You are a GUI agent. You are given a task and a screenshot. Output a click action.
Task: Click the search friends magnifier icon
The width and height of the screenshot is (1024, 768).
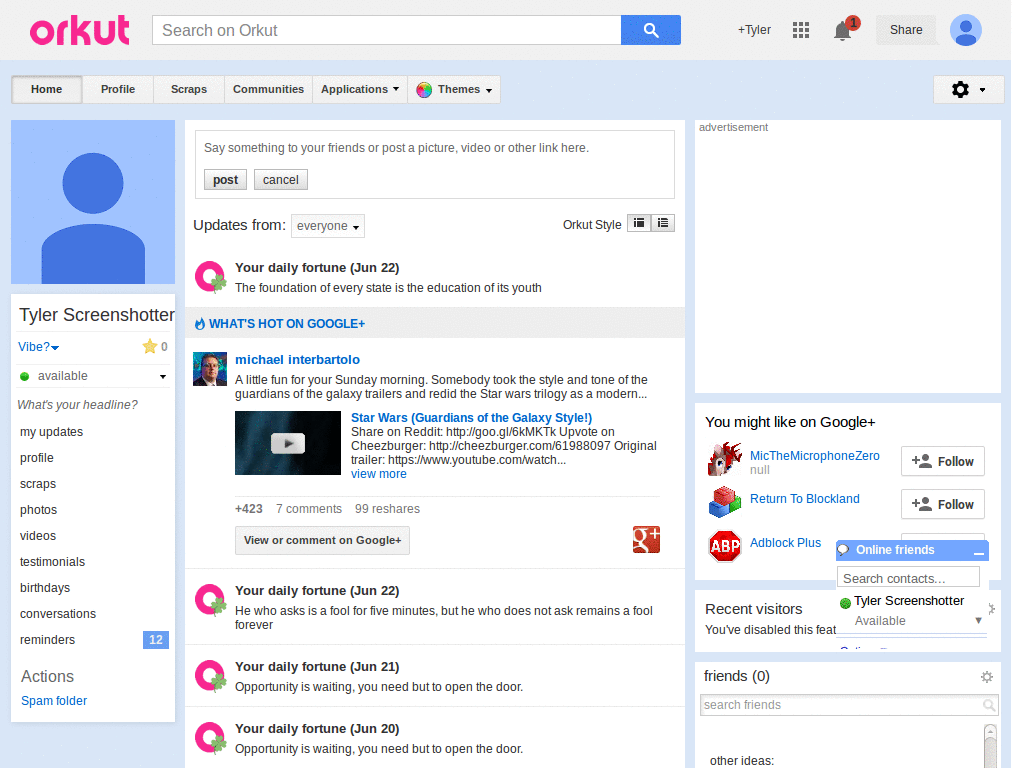pyautogui.click(x=989, y=705)
